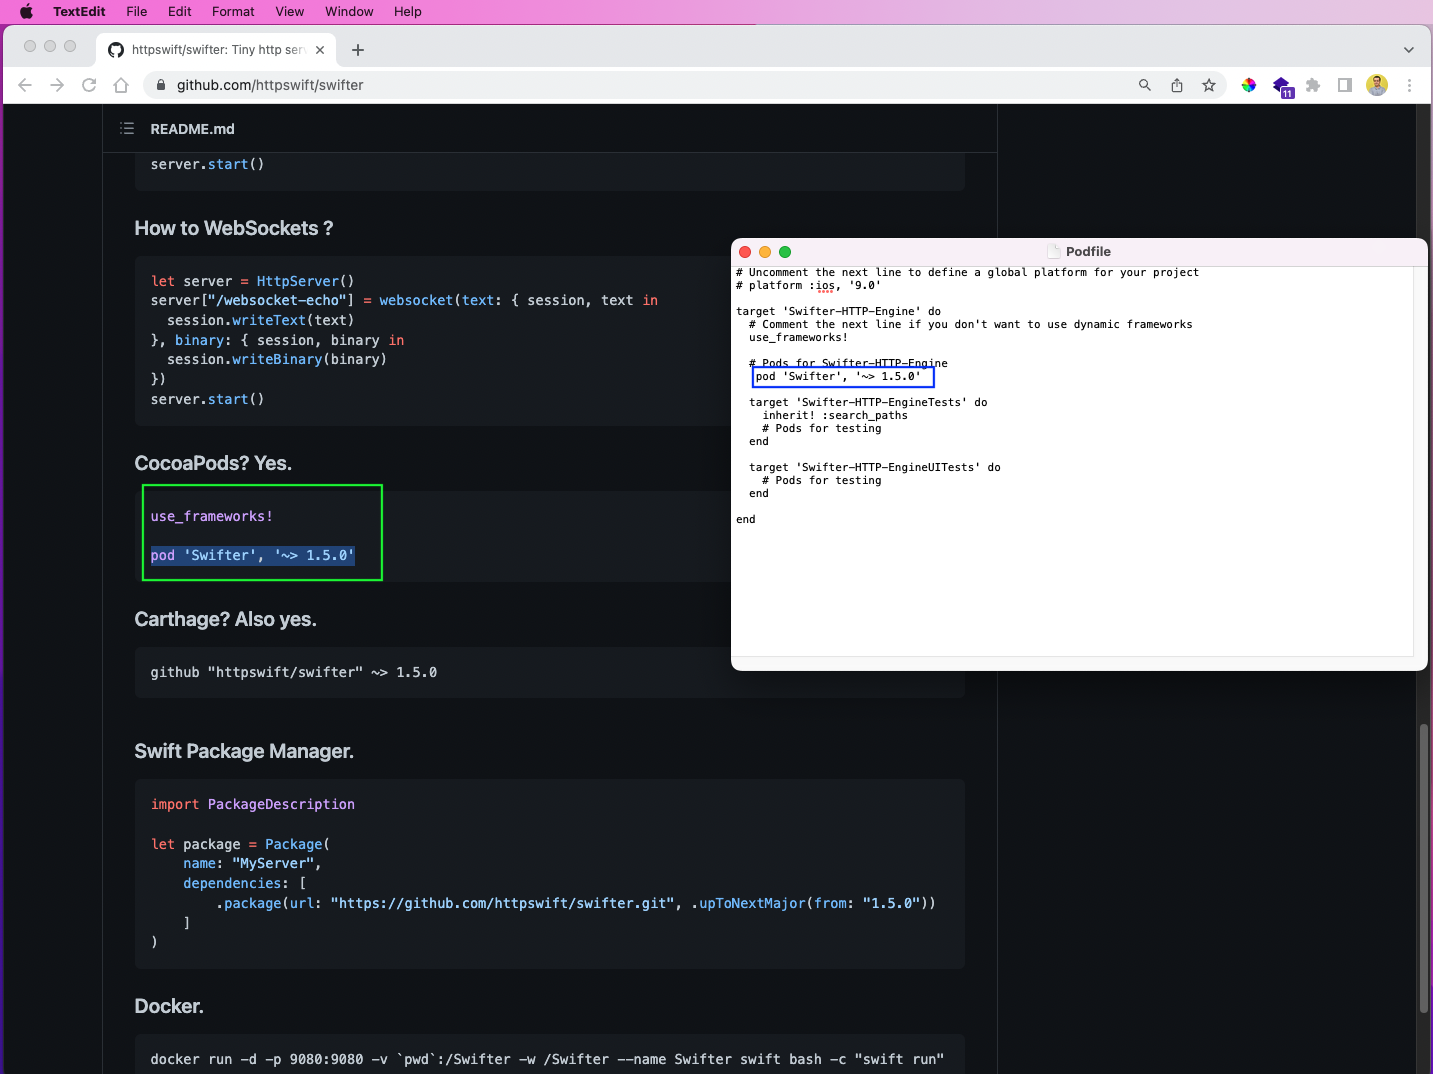Open the TextEdit application menu
1433x1074 pixels.
tap(79, 11)
